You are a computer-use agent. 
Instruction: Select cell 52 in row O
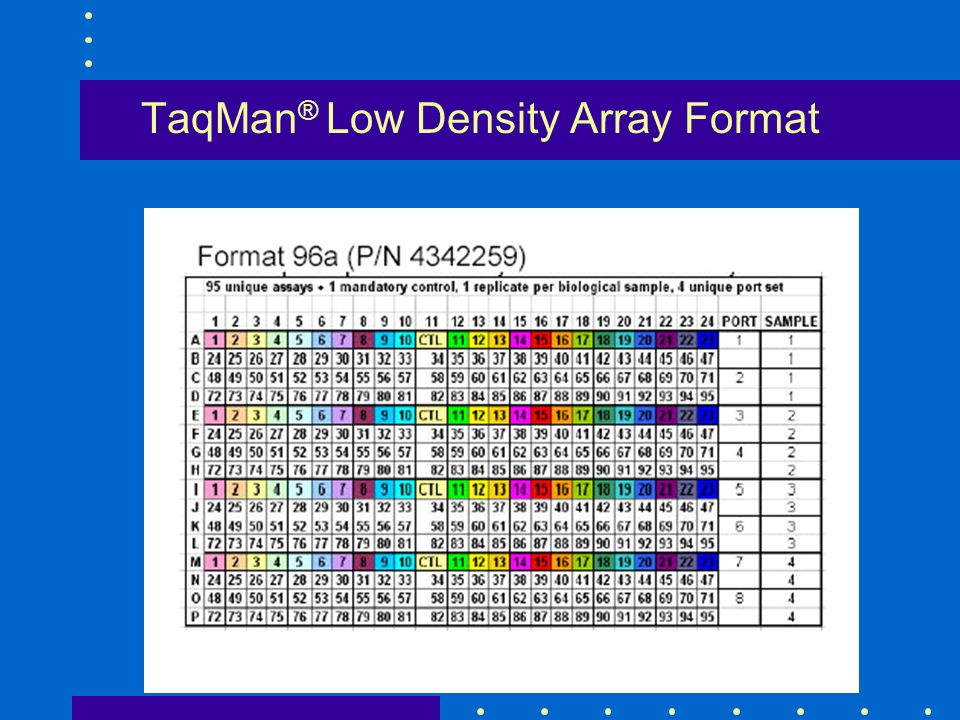tap(299, 598)
